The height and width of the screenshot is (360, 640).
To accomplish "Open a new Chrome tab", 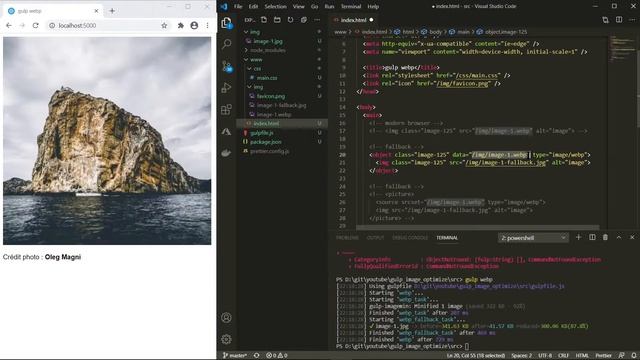I will point(112,11).
